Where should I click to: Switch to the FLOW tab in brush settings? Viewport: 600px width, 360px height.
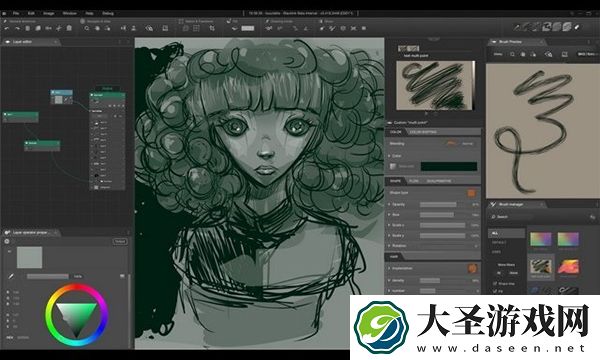(x=414, y=181)
